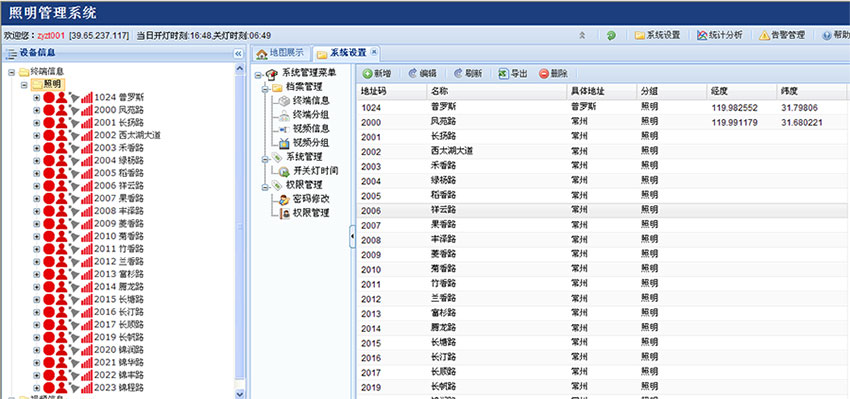Click red status circle of 2017 长顺路
The width and height of the screenshot is (850, 399).
[49, 325]
